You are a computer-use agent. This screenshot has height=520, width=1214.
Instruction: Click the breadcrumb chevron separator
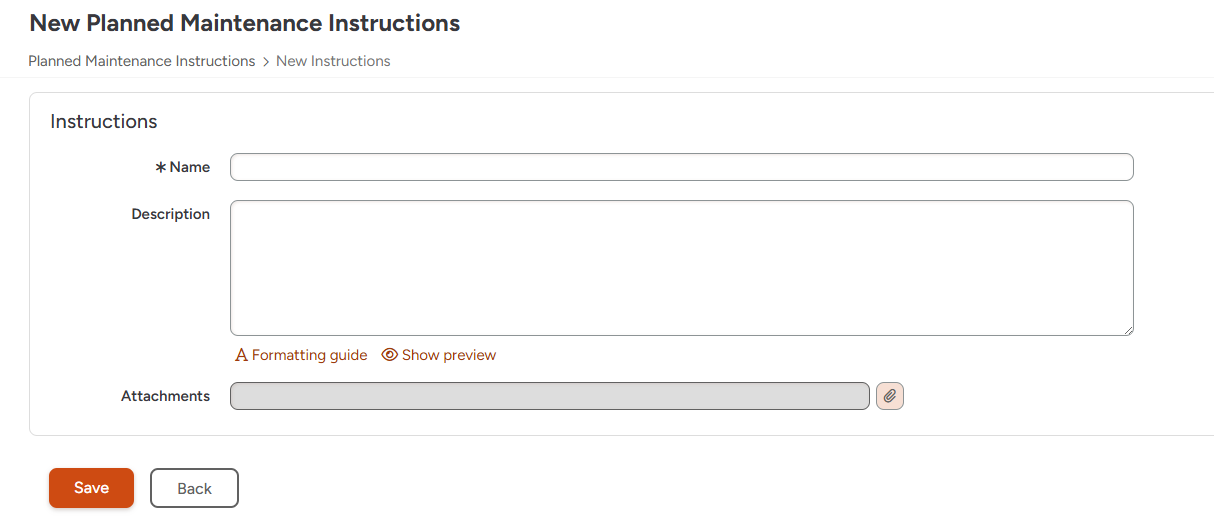pyautogui.click(x=266, y=61)
